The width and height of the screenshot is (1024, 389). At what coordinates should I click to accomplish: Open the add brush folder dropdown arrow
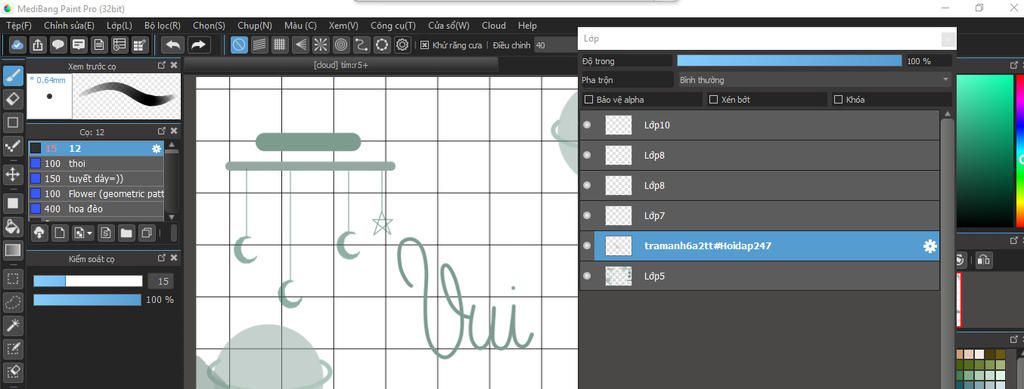click(89, 233)
